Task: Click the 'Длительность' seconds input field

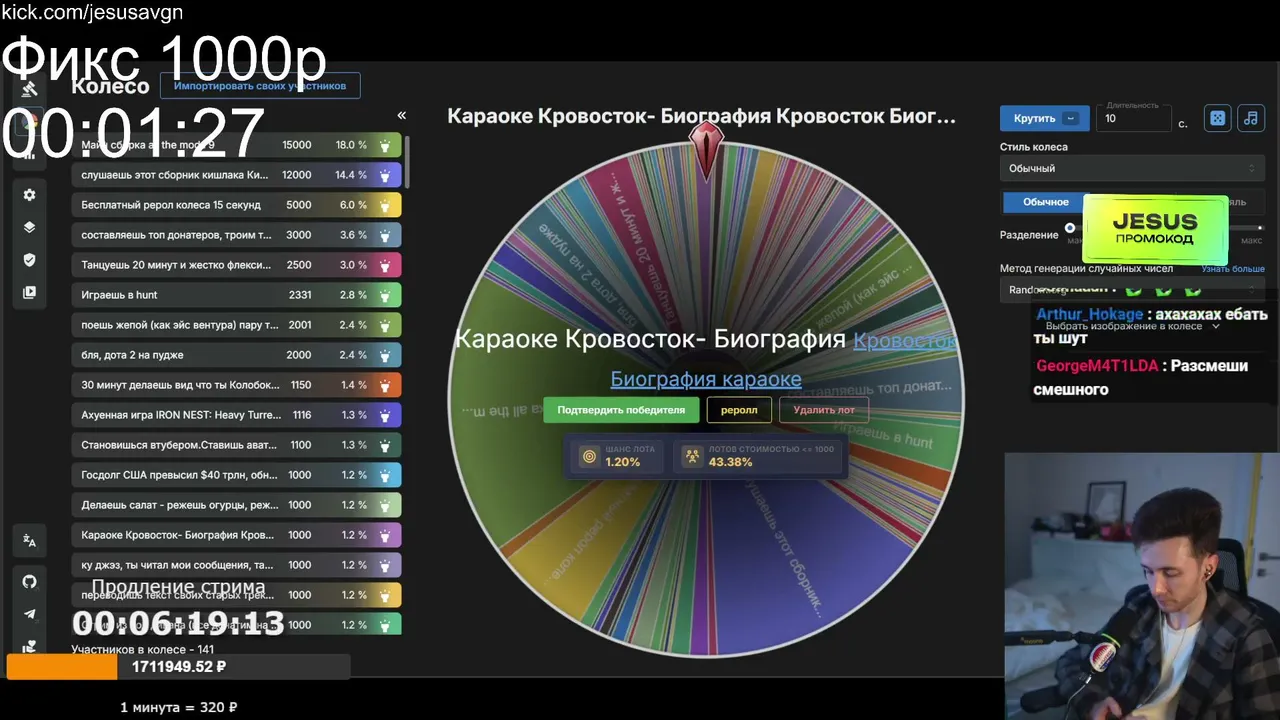Action: click(1134, 118)
